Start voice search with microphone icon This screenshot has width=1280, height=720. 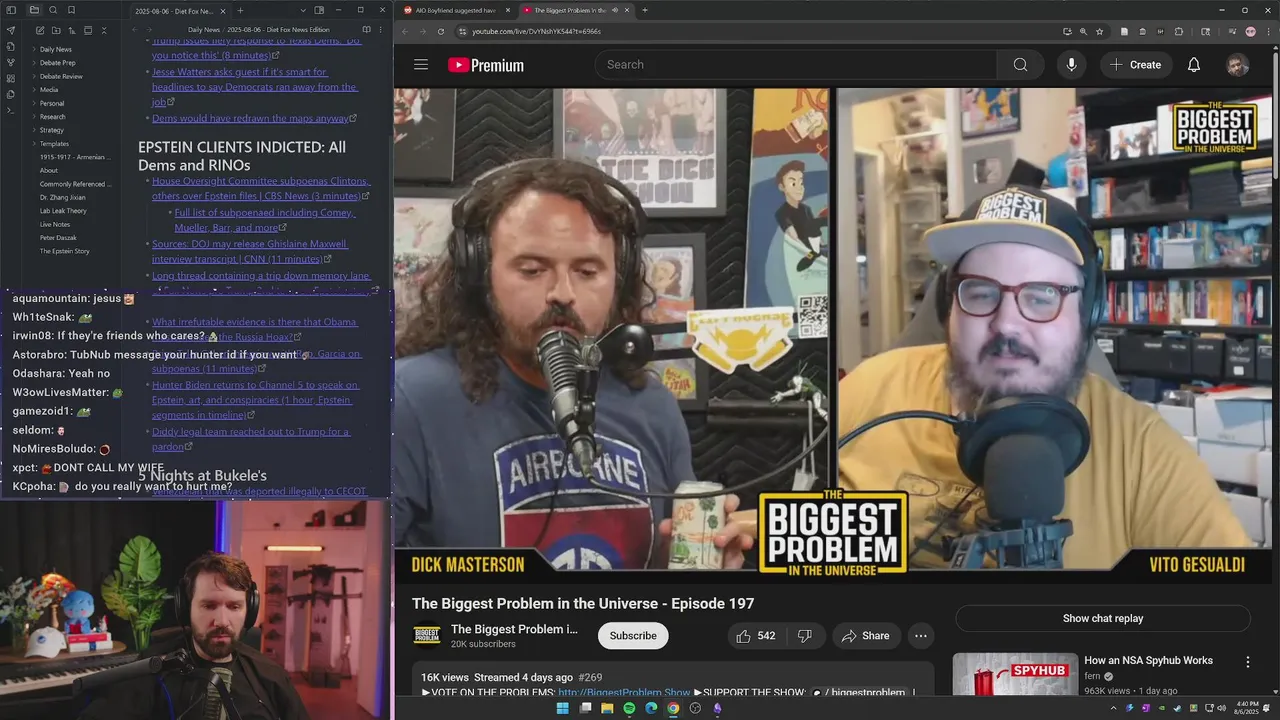(1071, 65)
